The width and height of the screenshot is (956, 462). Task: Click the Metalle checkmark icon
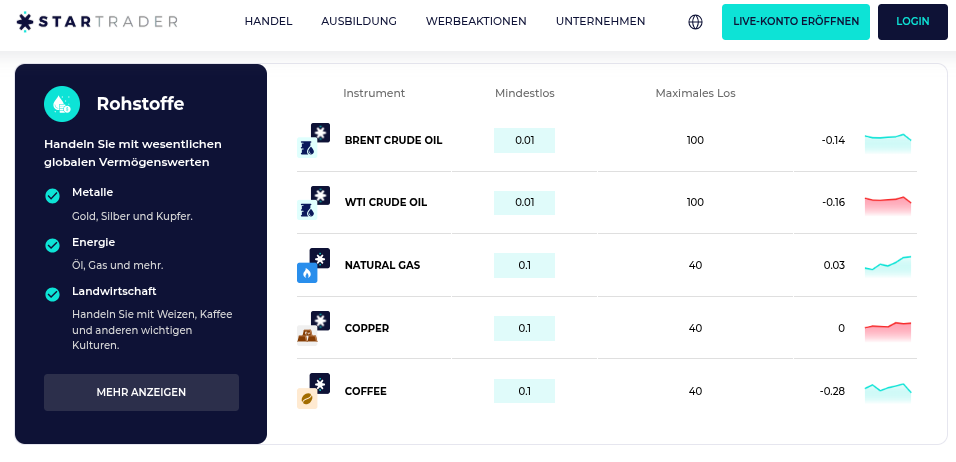click(x=52, y=196)
